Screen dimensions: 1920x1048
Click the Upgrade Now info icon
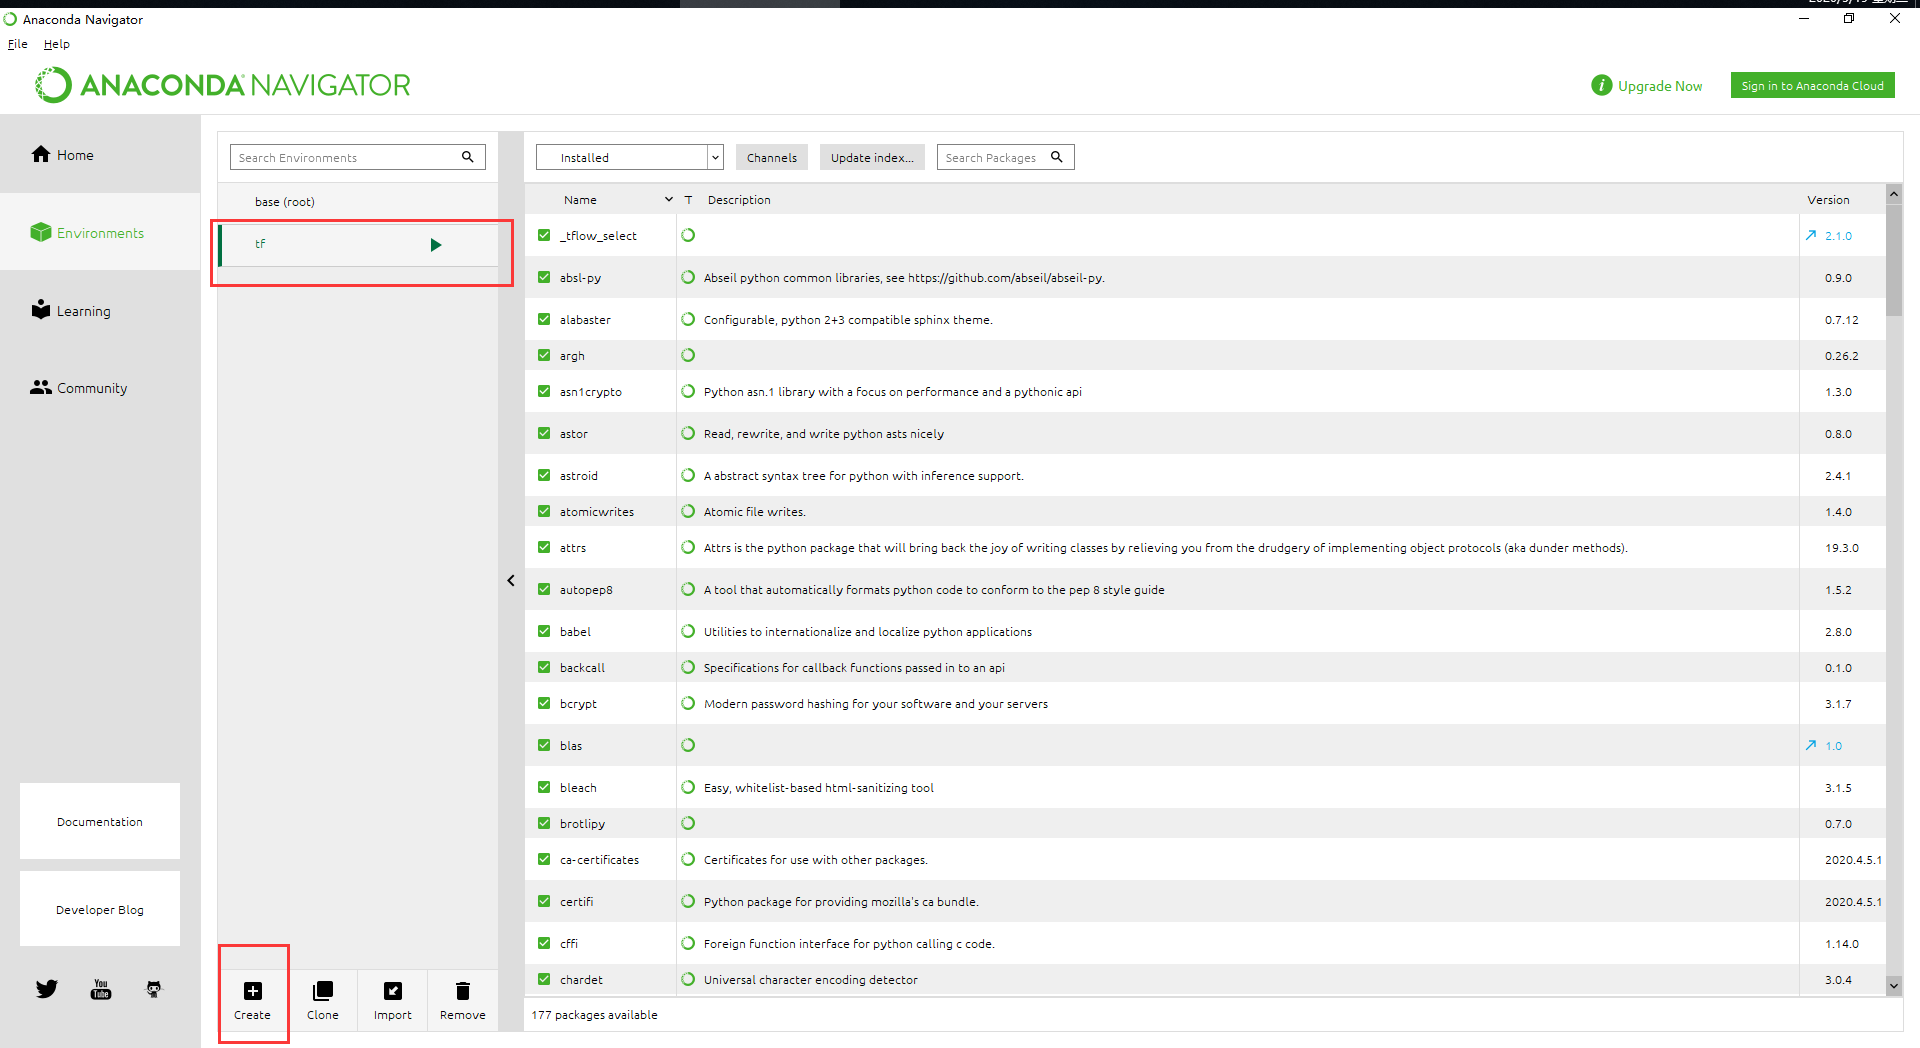tap(1602, 86)
